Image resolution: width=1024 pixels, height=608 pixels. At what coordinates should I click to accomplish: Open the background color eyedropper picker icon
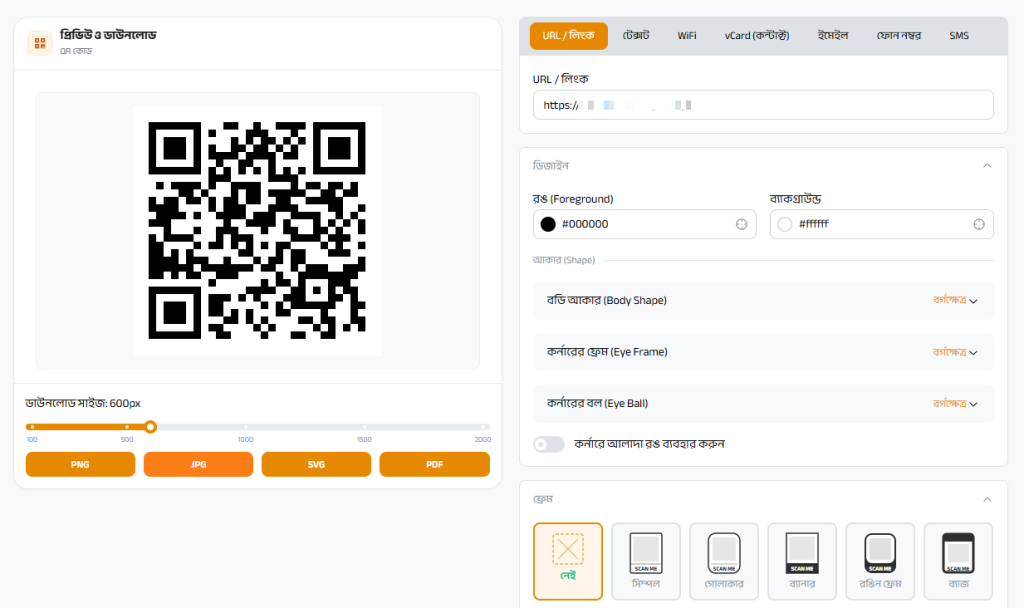[x=978, y=224]
